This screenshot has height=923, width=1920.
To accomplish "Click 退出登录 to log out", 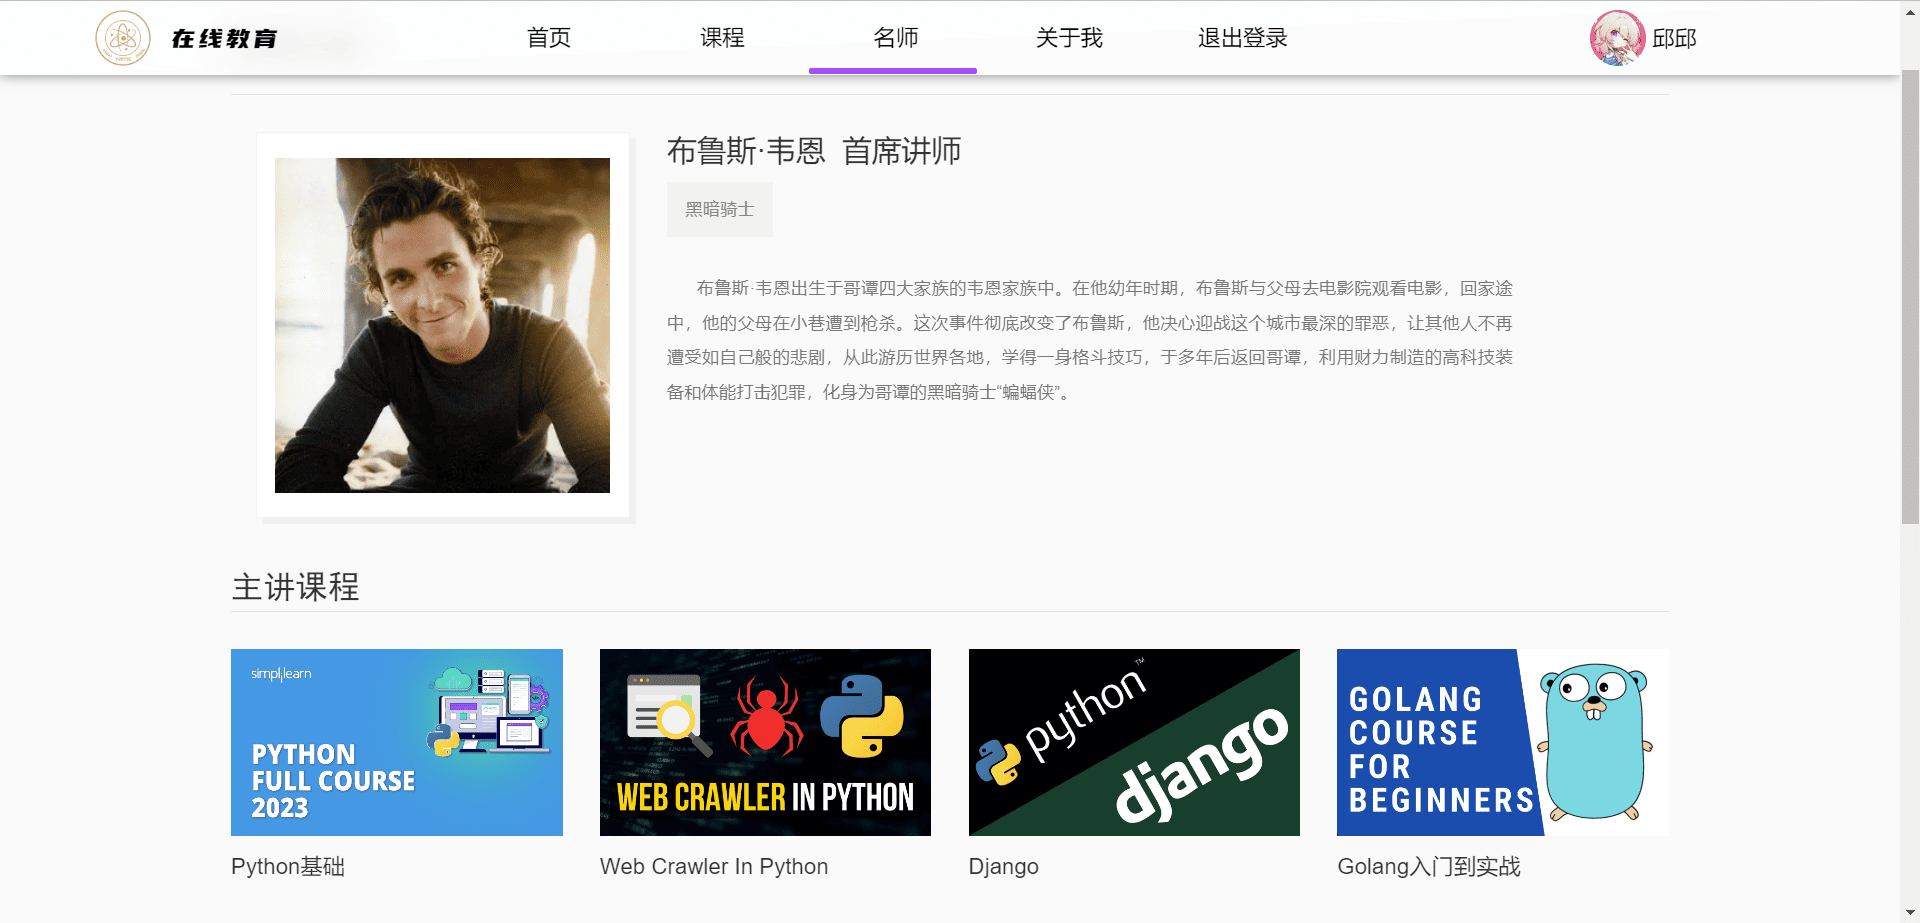I will [x=1242, y=38].
